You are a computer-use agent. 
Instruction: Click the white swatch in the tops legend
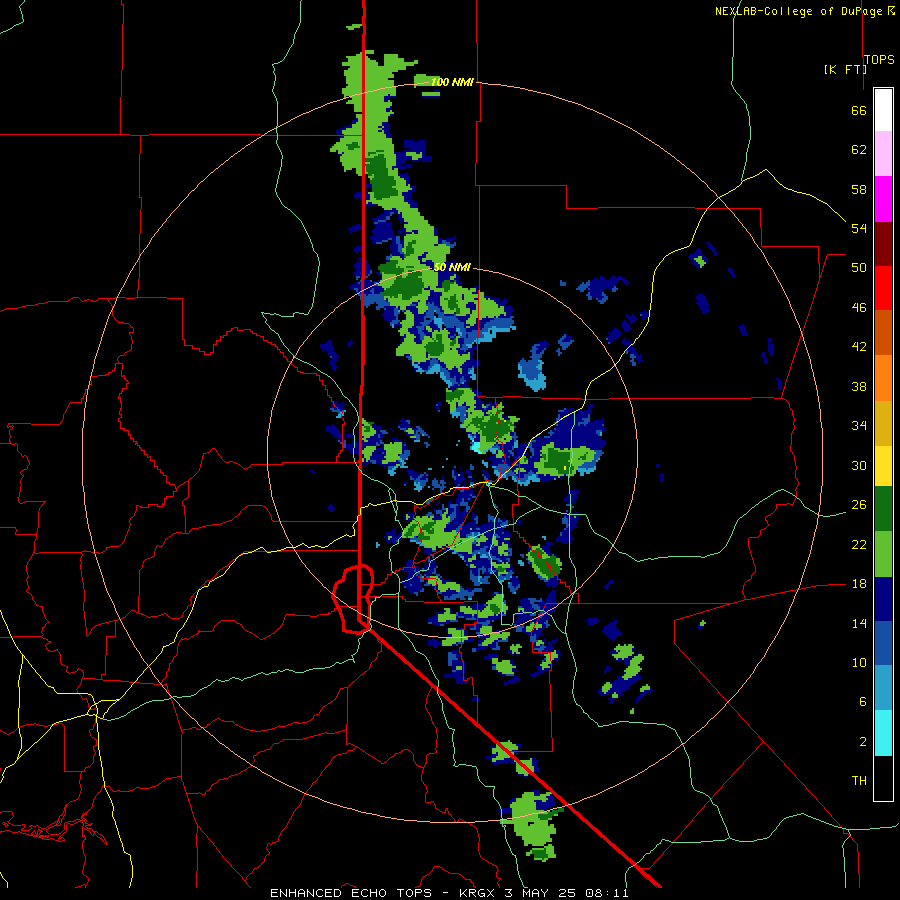click(883, 110)
